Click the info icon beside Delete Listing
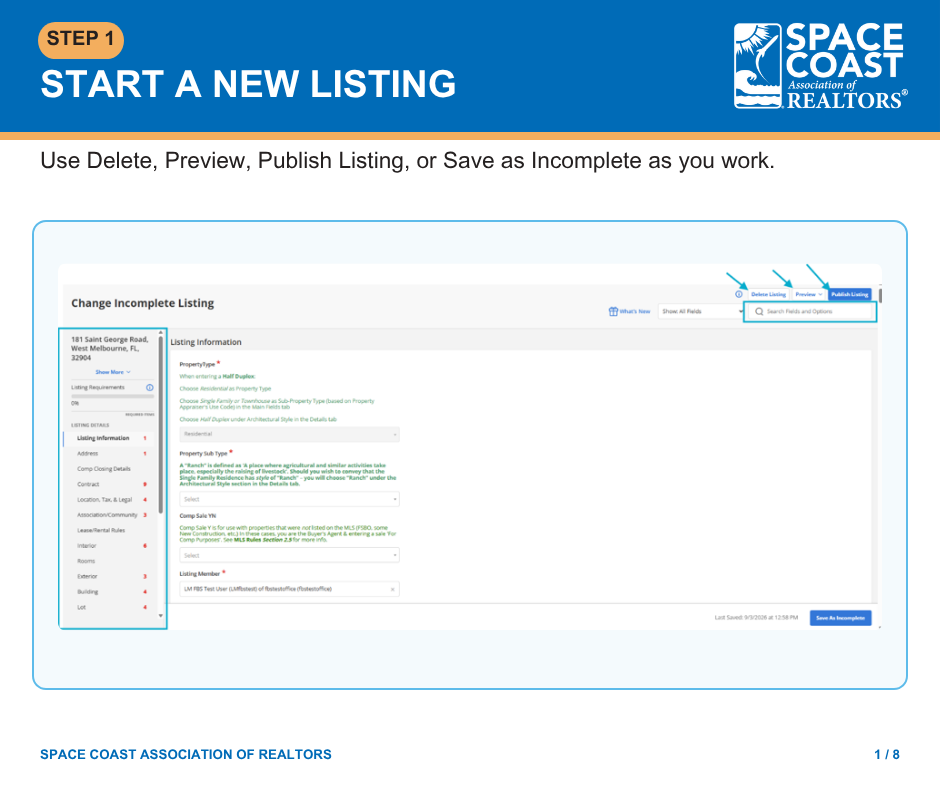The height and width of the screenshot is (788, 940). click(x=739, y=294)
